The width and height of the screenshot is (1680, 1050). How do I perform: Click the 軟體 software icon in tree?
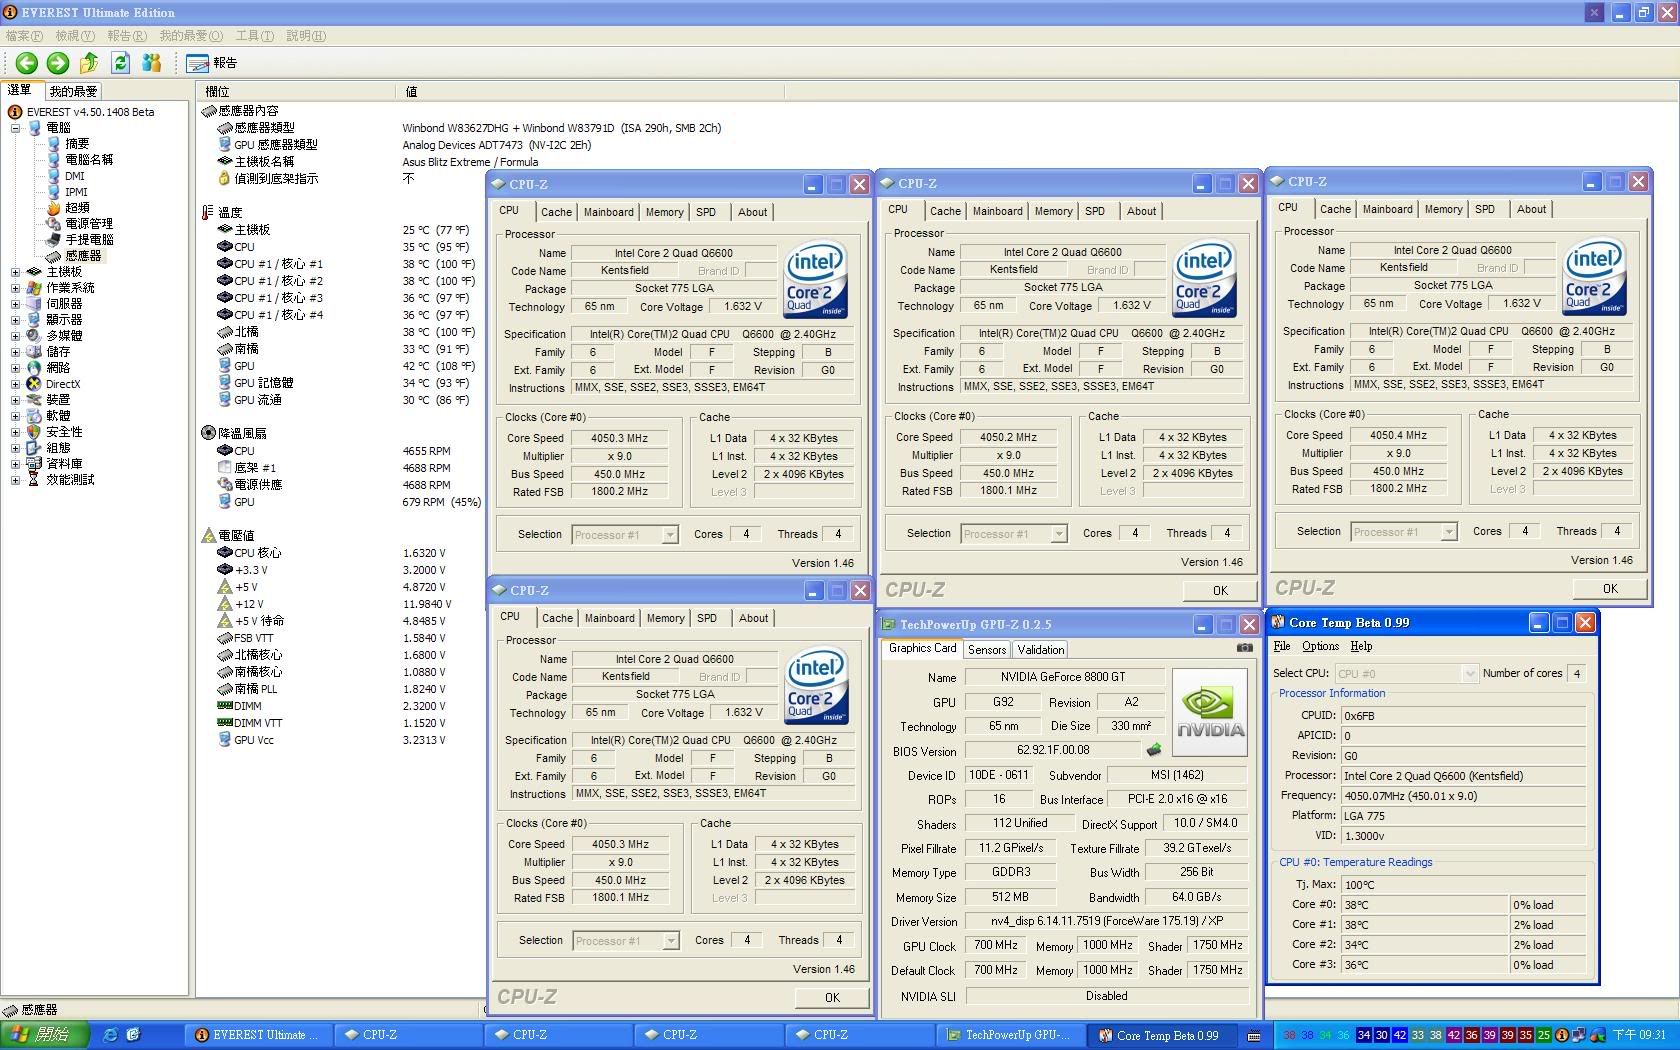tap(34, 416)
